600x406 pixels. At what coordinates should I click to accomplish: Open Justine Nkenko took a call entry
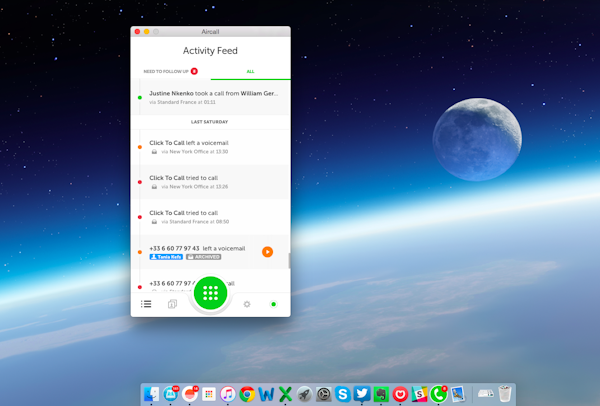210,97
